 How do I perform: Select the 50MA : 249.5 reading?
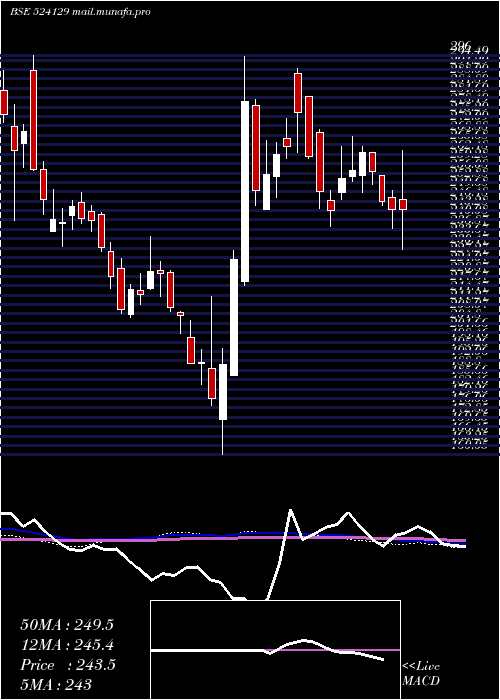click(x=67, y=625)
